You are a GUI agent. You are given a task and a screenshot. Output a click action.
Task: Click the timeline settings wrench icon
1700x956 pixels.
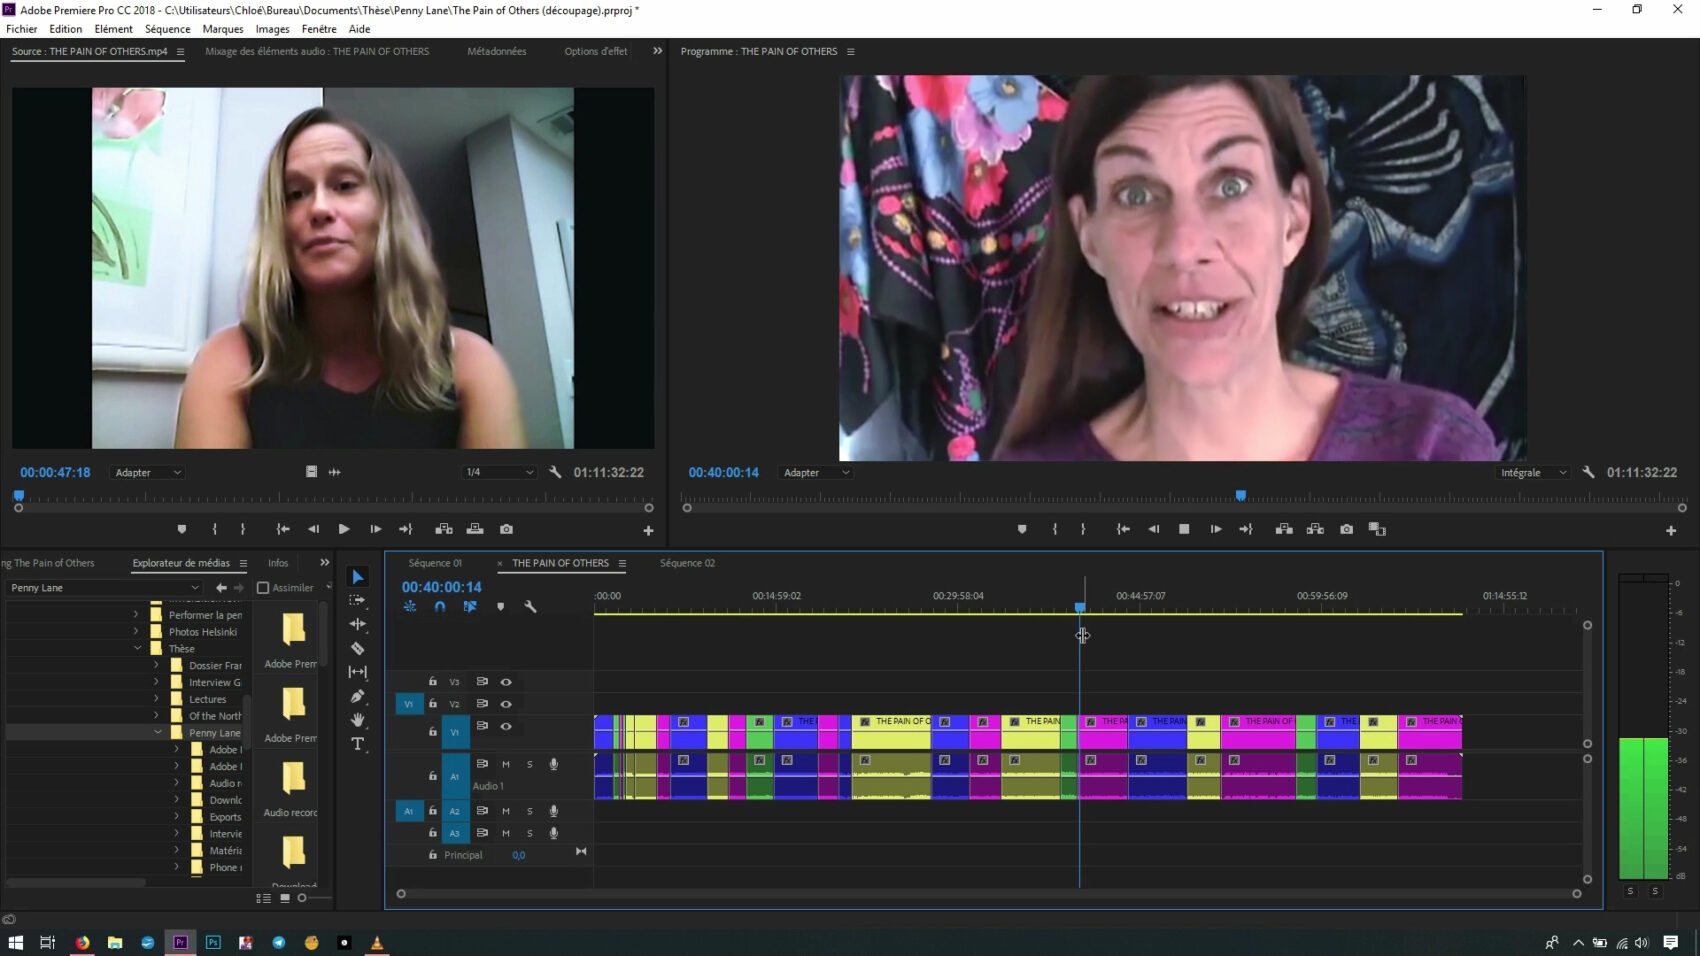pyautogui.click(x=530, y=607)
